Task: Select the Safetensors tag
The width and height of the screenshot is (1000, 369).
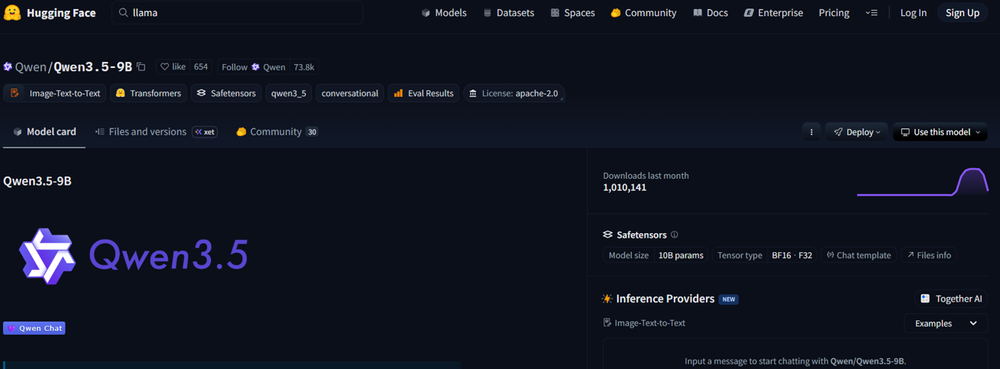Action: [226, 93]
